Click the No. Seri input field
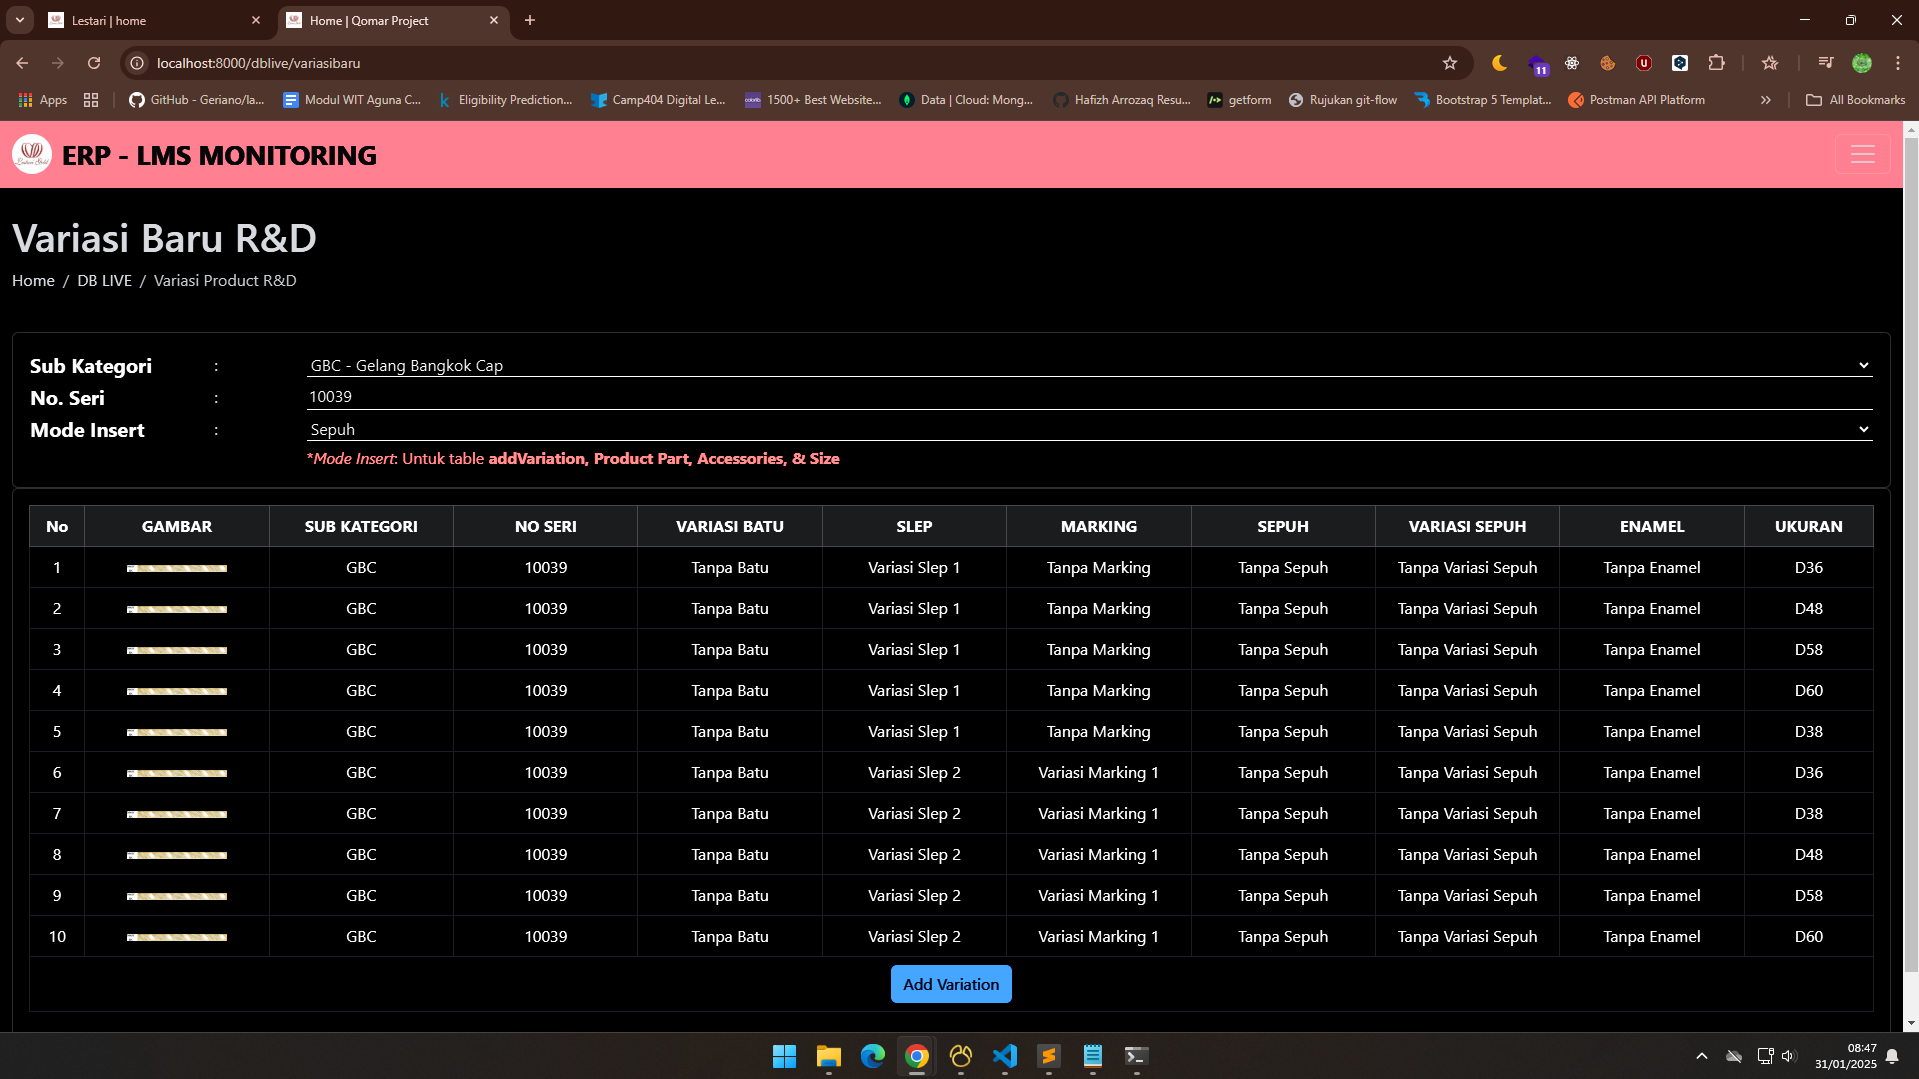The image size is (1919, 1079). (x=1089, y=397)
